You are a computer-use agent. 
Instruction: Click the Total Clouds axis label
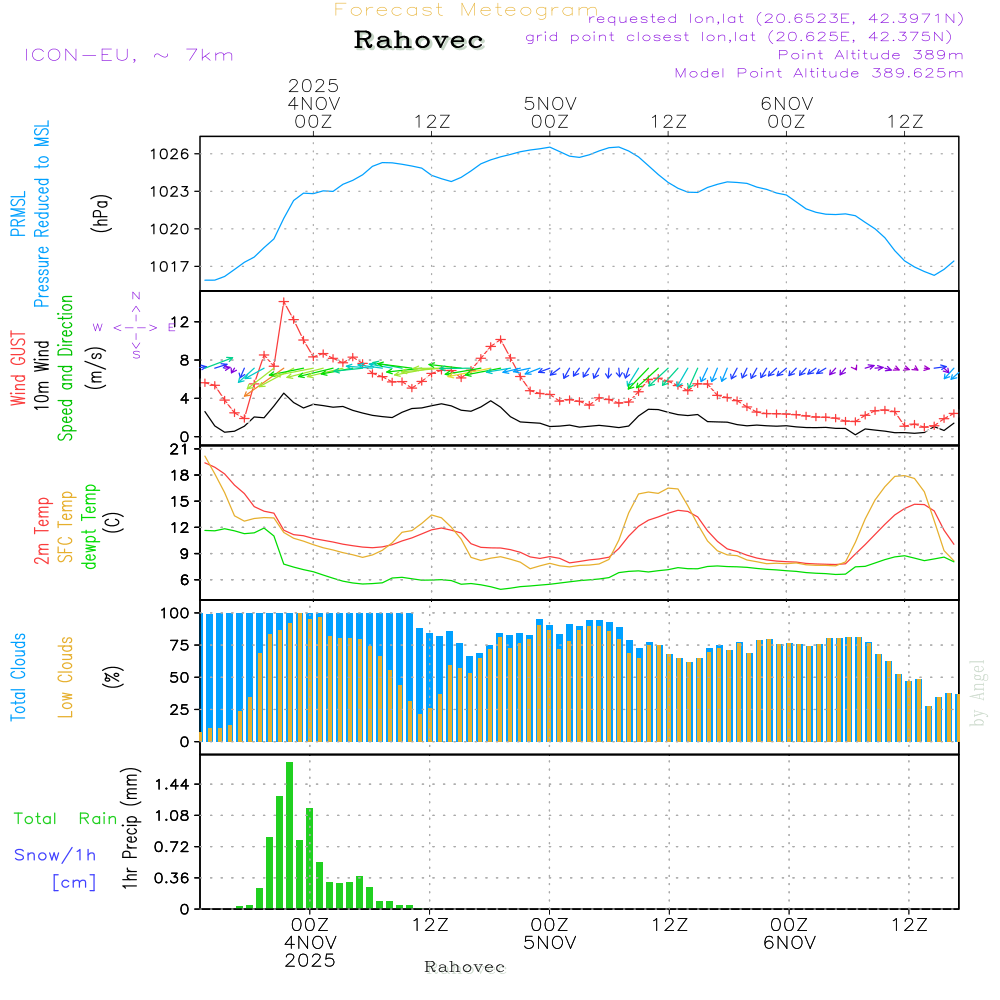point(17,677)
